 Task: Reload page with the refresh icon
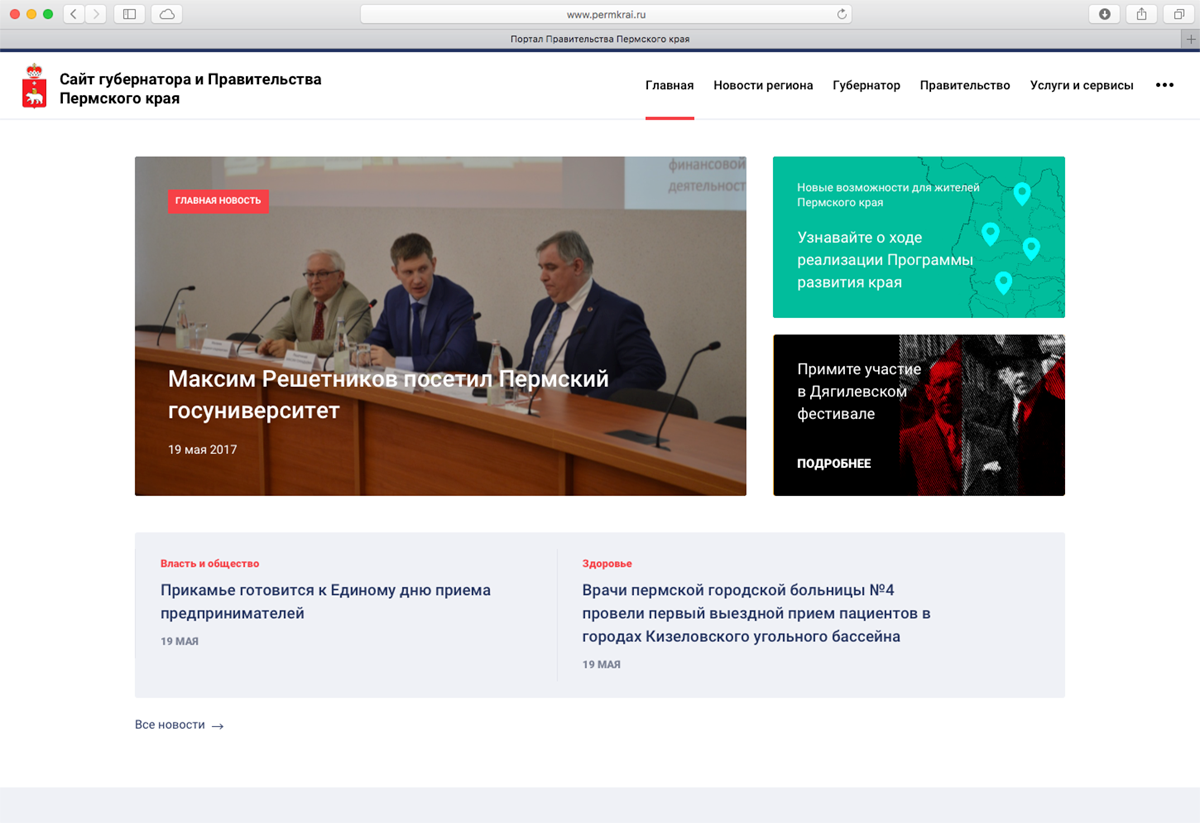842,14
